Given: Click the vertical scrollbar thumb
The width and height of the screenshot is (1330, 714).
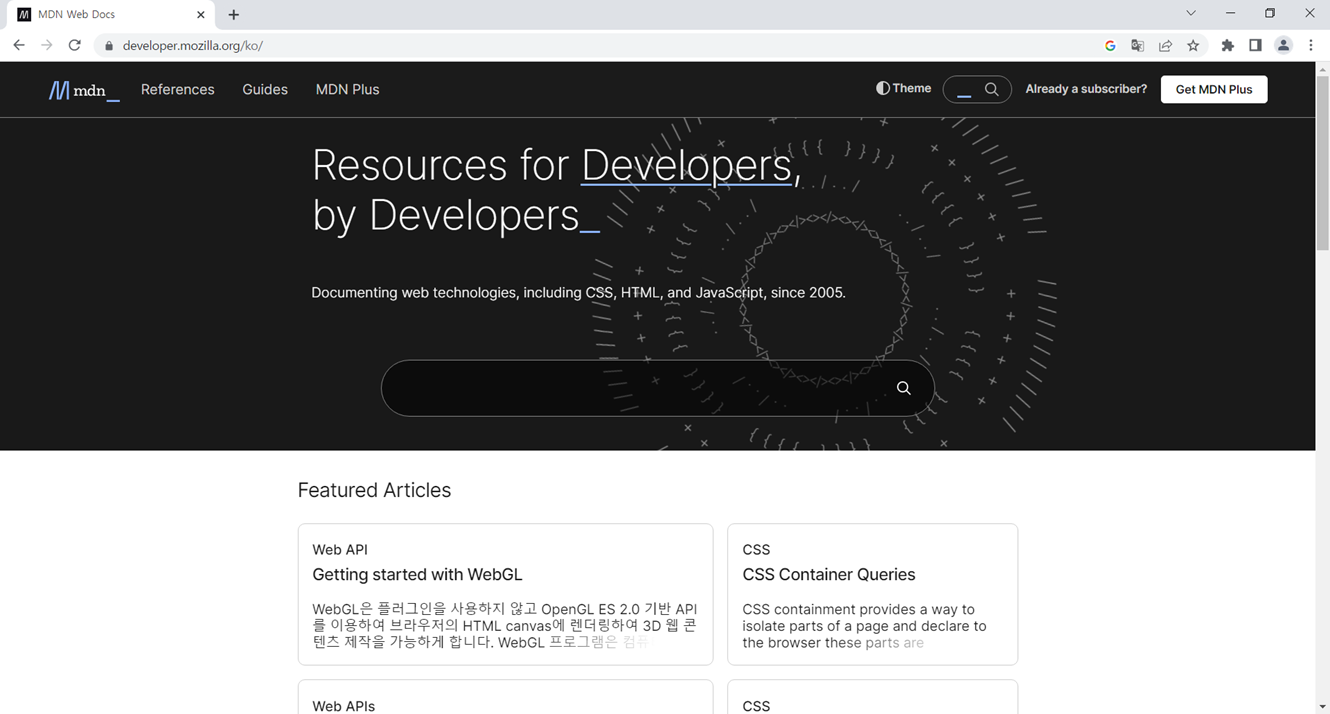Looking at the screenshot, I should pyautogui.click(x=1322, y=163).
